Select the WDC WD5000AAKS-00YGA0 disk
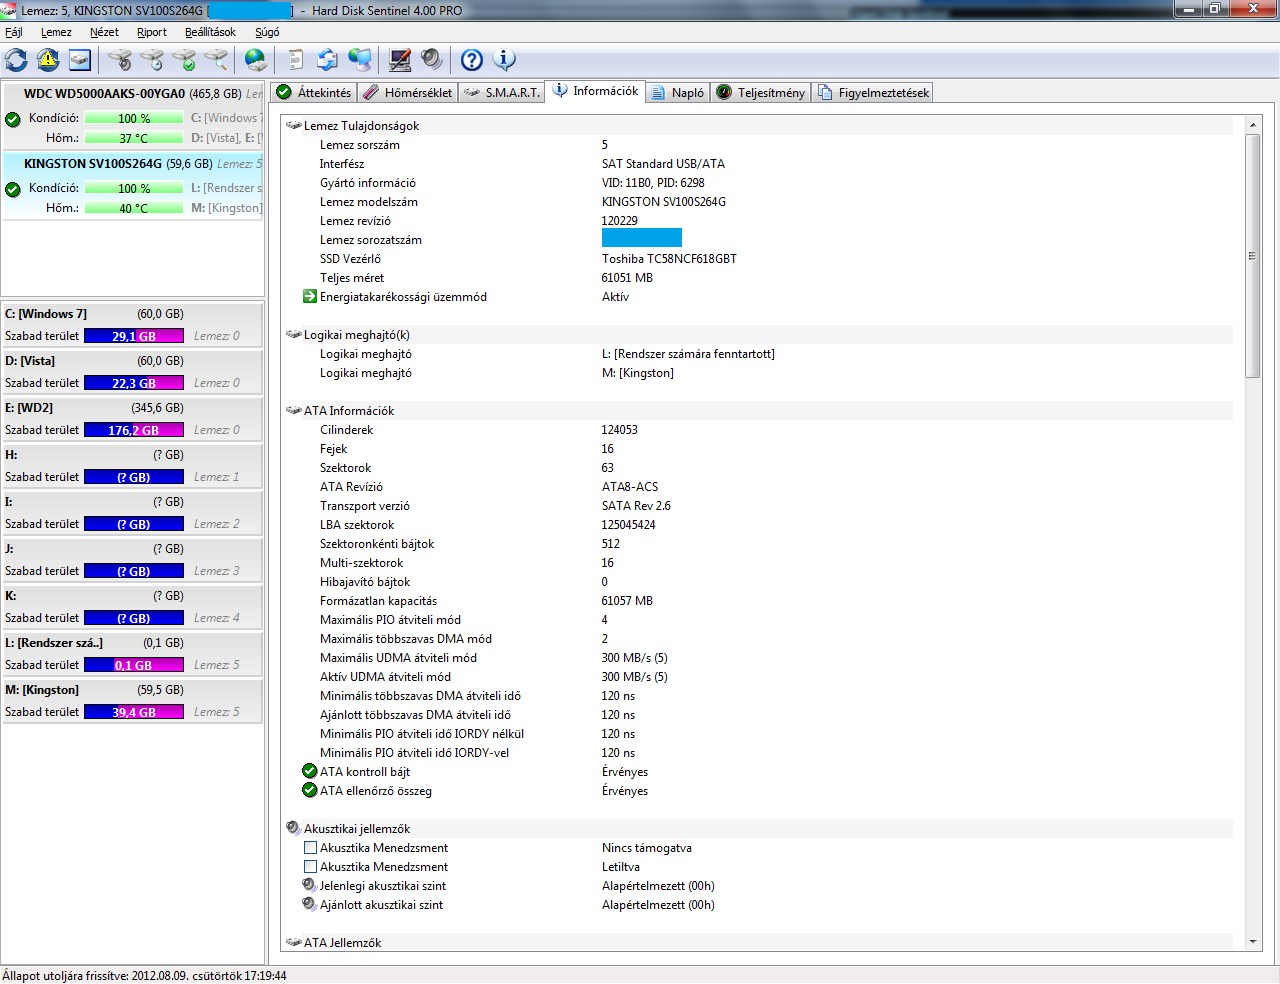 click(133, 116)
